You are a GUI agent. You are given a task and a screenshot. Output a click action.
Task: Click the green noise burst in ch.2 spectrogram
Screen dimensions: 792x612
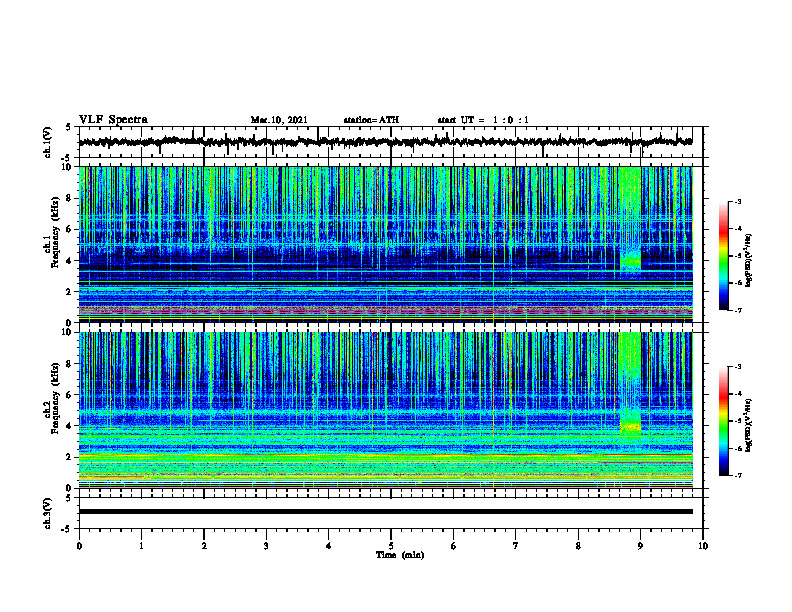[x=630, y=386]
